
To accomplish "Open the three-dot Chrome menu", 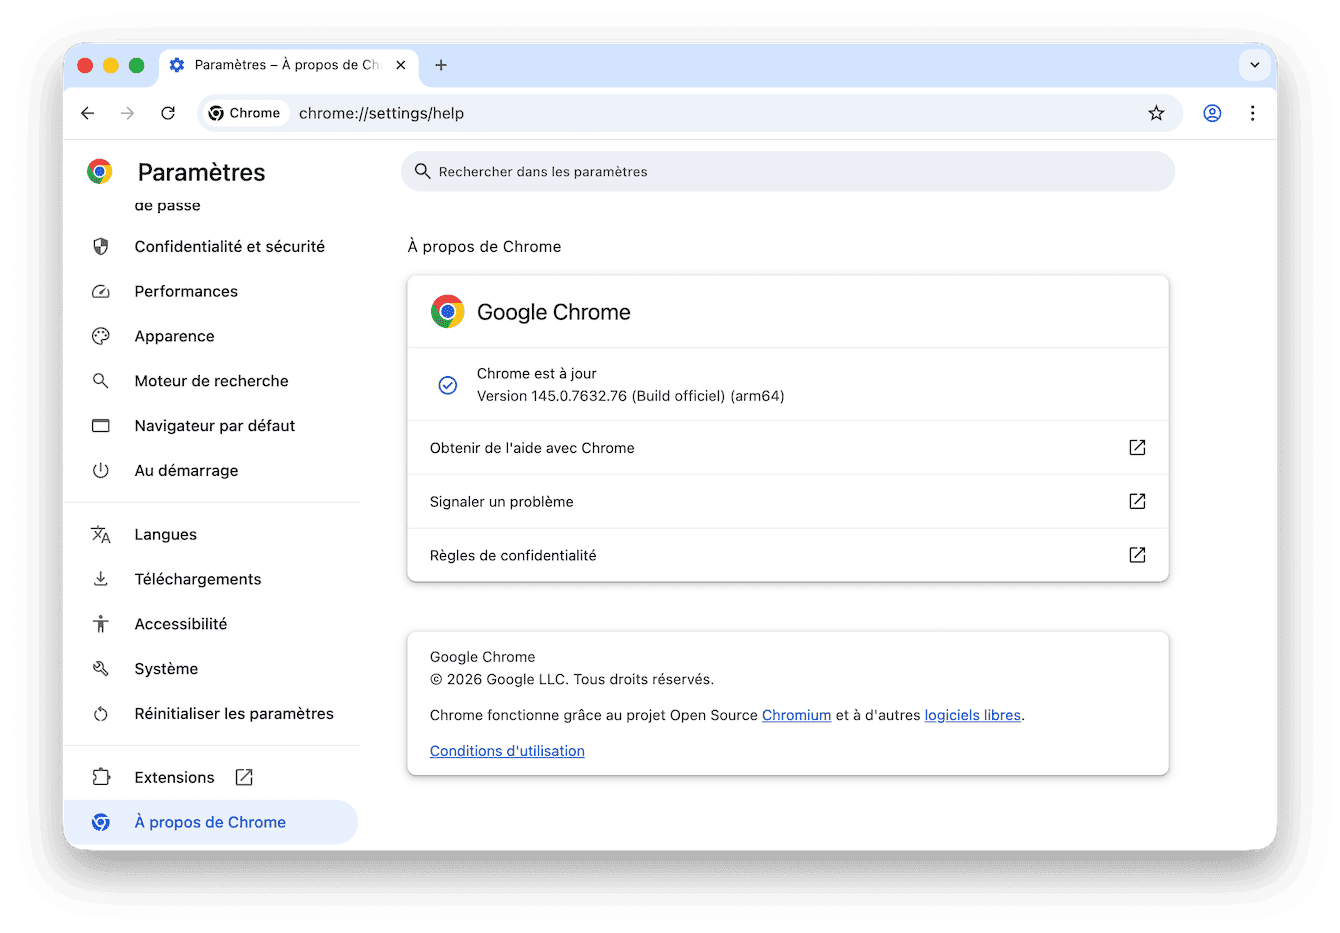I will click(1252, 113).
